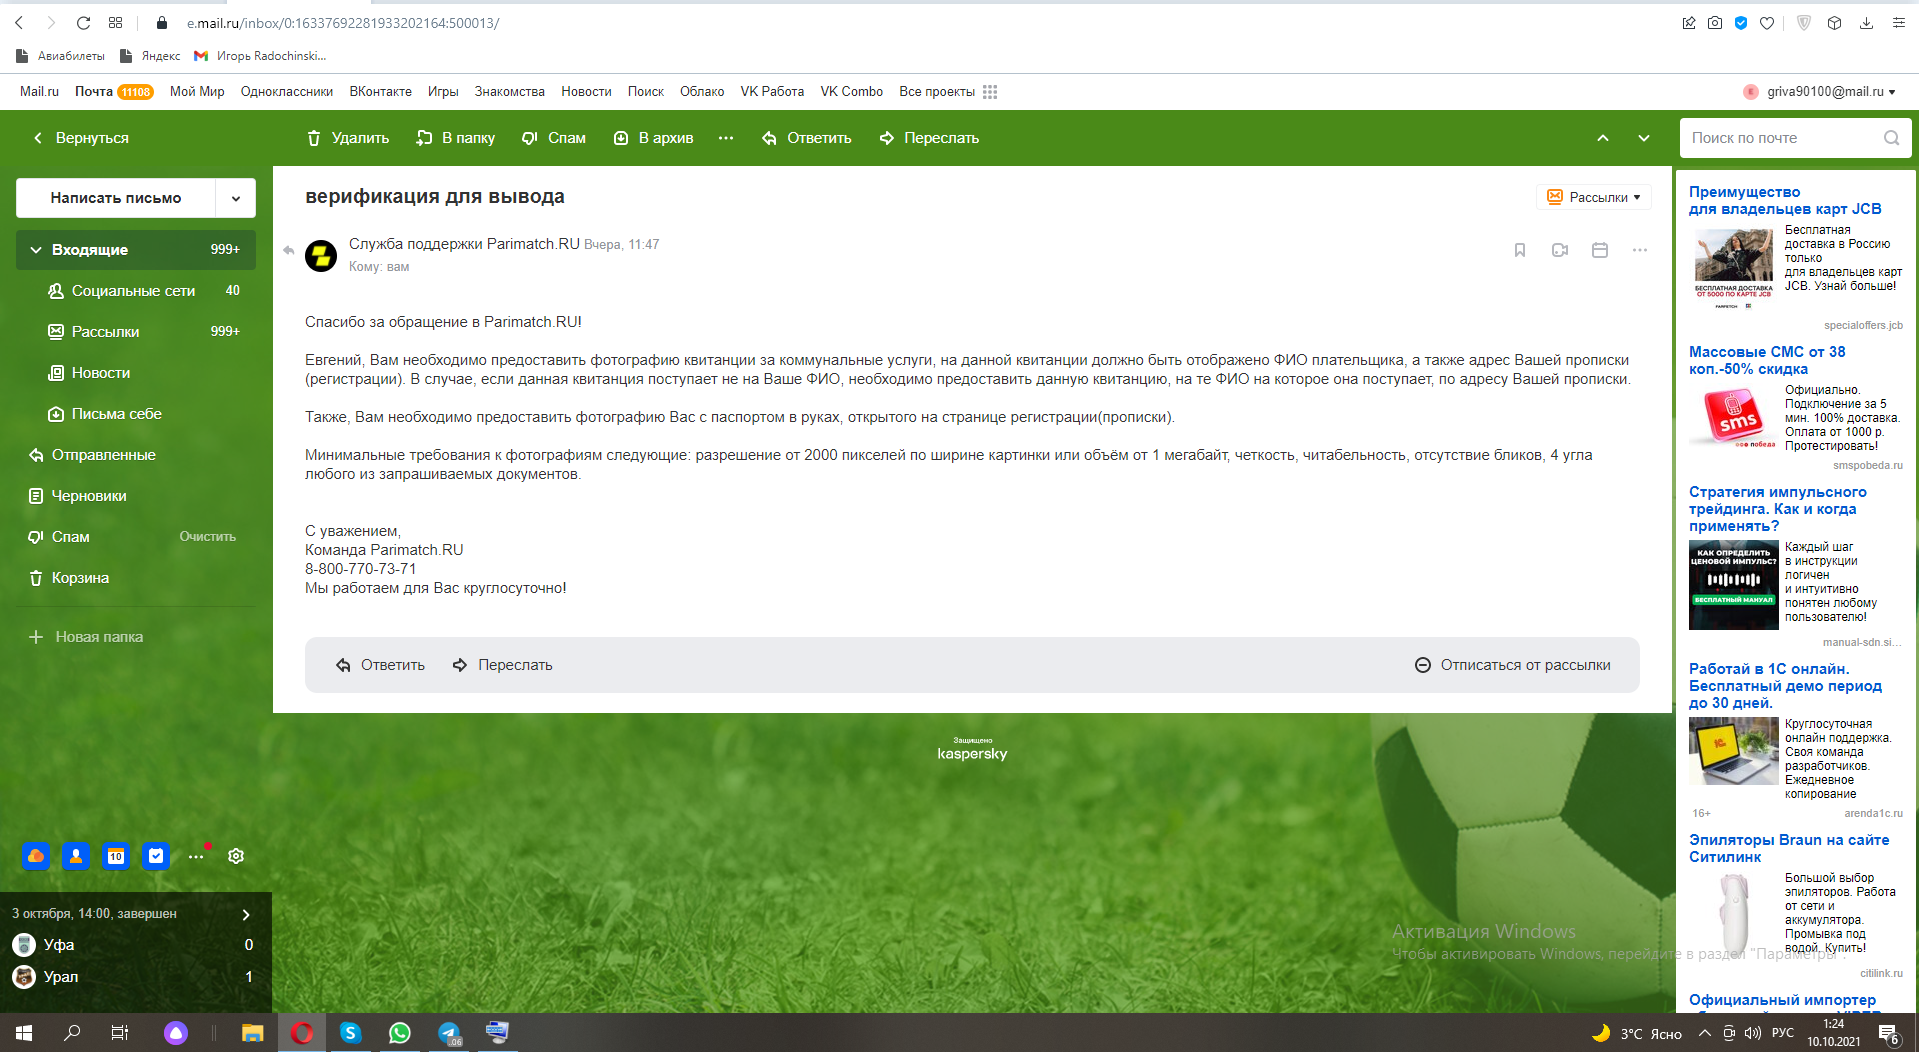Click Отписаться от рассылки button
Screen dimensions: 1919x1052
click(1512, 665)
